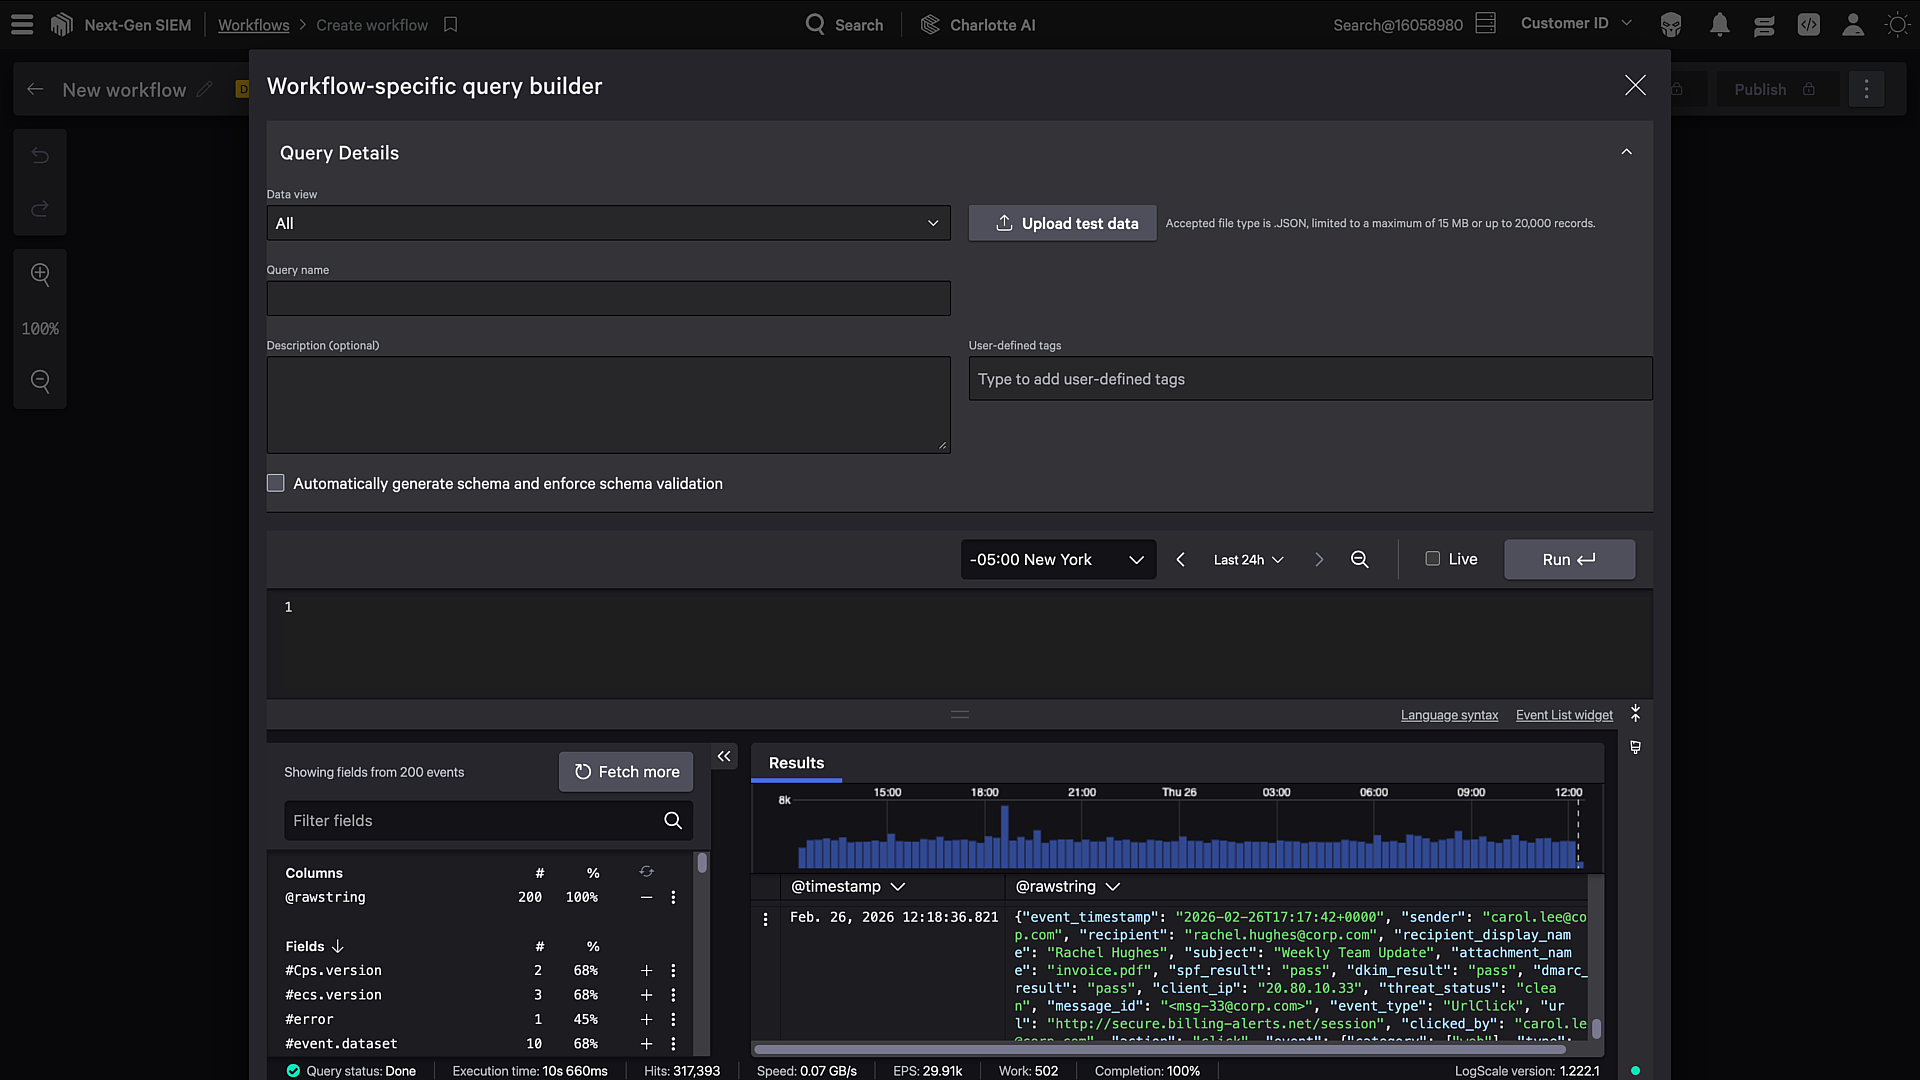The image size is (1920, 1080).
Task: Add #Cps.version field as column
Action: pos(646,971)
